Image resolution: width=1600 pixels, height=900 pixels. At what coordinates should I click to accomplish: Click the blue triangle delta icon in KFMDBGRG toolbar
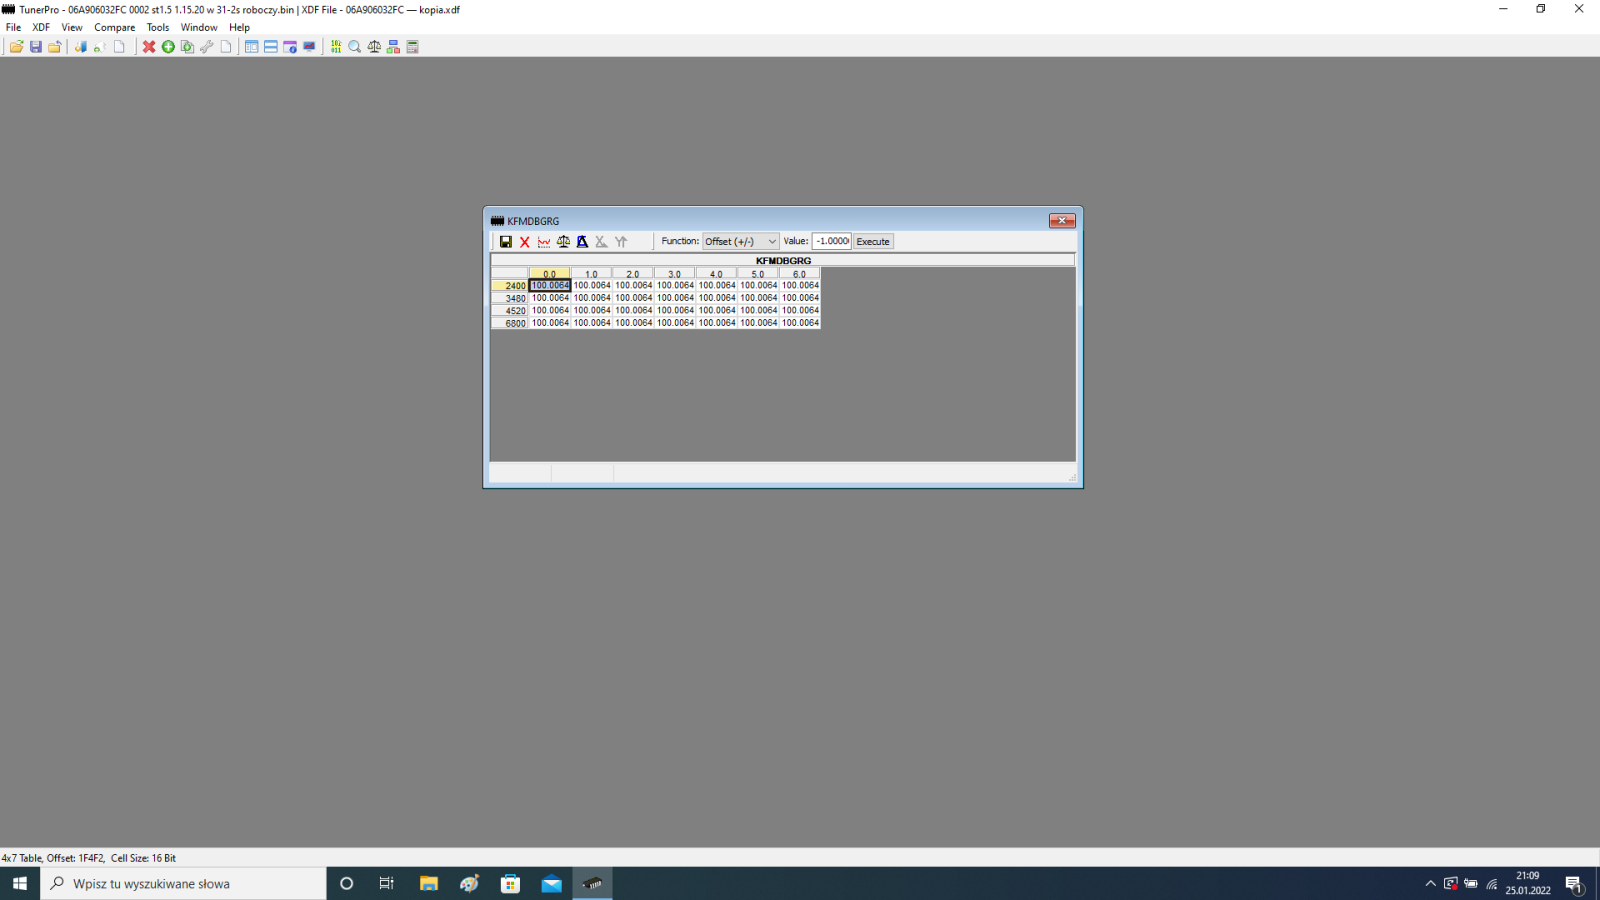(x=582, y=242)
